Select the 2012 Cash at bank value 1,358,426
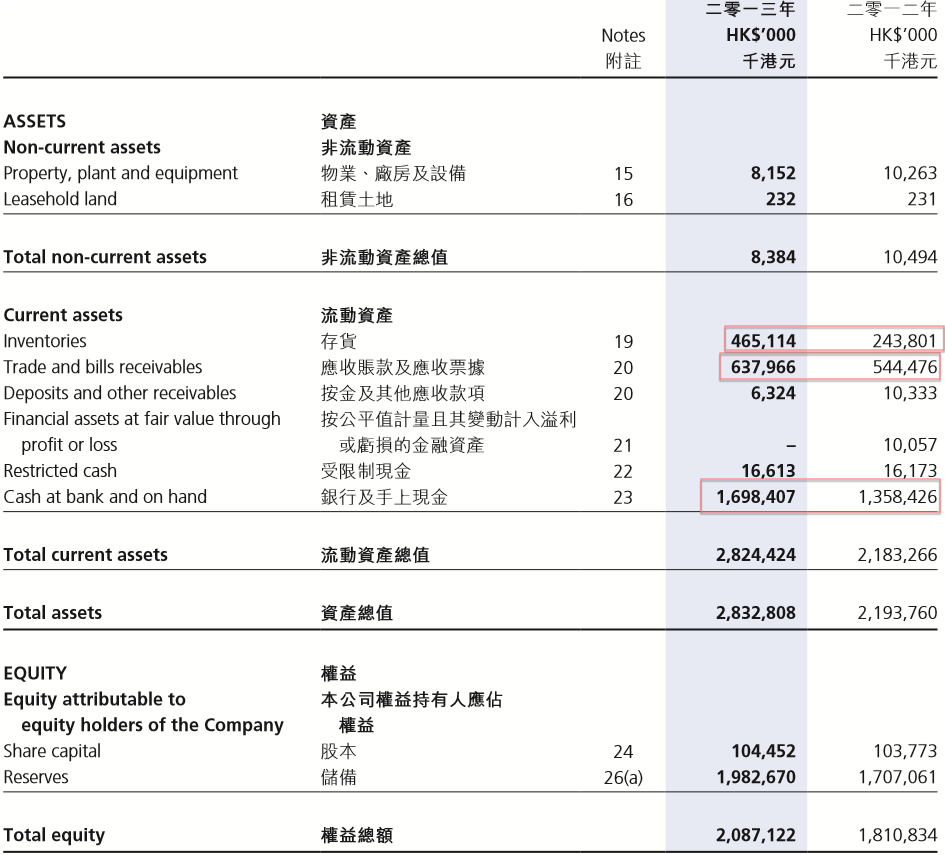The width and height of the screenshot is (945, 855). tap(896, 497)
